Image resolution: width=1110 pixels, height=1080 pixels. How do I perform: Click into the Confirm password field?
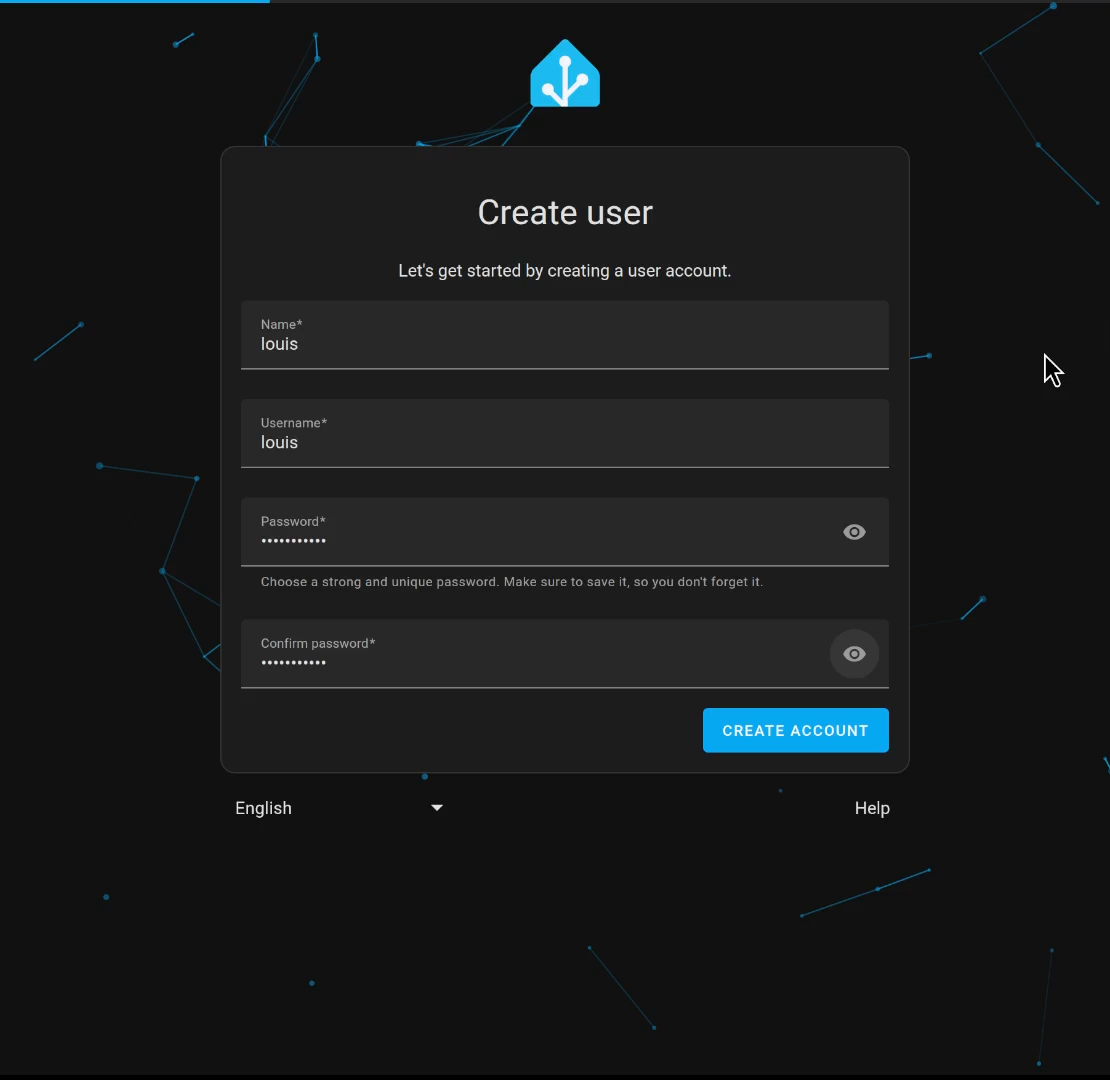coord(564,653)
